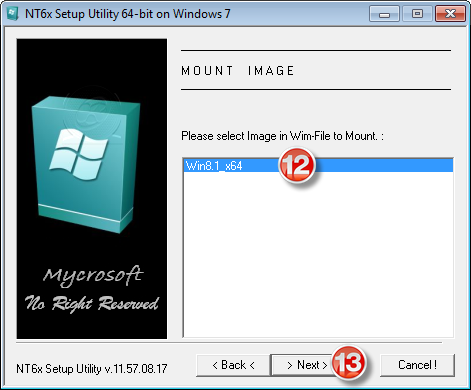The height and width of the screenshot is (390, 471).
Task: Click the Next button
Action: (306, 365)
